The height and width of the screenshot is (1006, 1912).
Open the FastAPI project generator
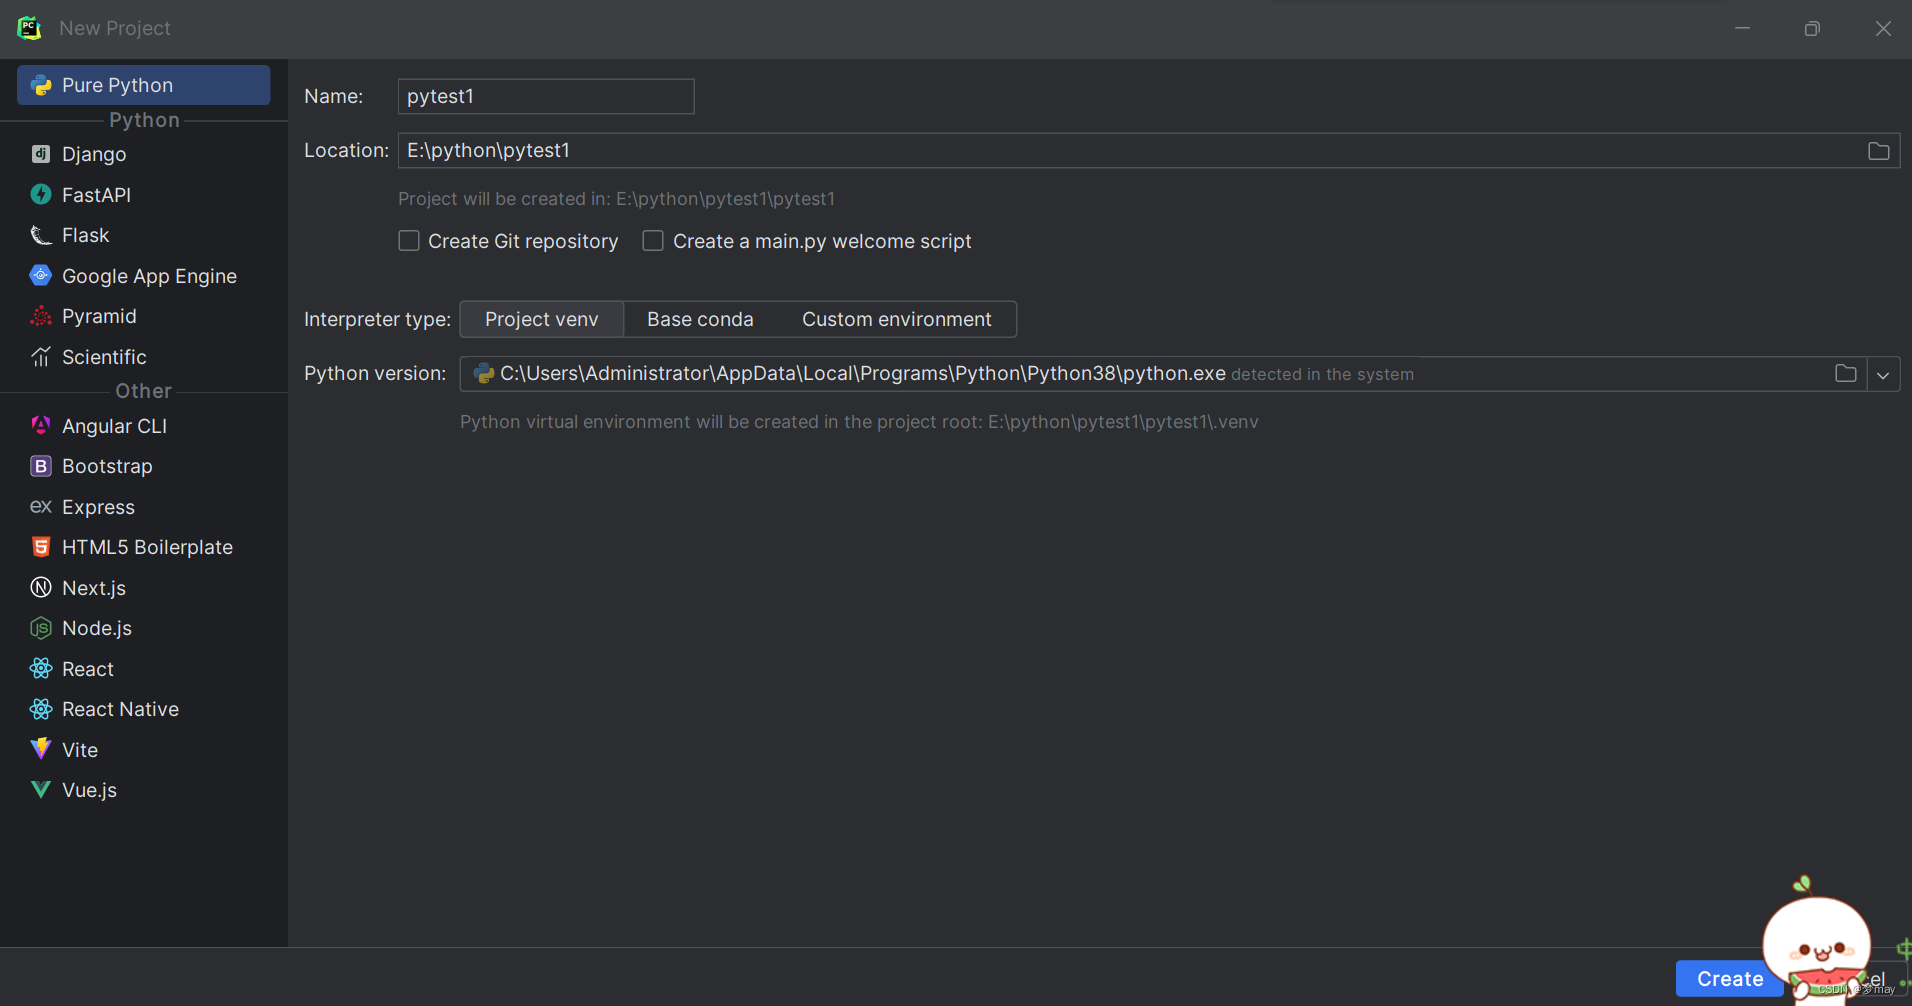click(x=40, y=194)
